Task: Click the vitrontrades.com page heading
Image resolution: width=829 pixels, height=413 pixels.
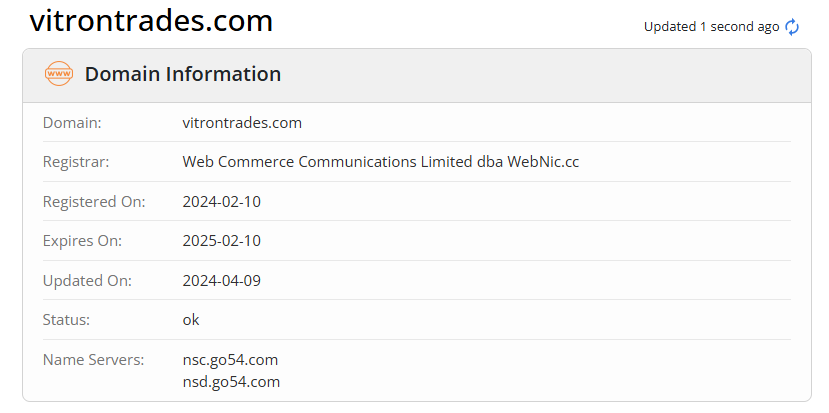Action: [151, 21]
